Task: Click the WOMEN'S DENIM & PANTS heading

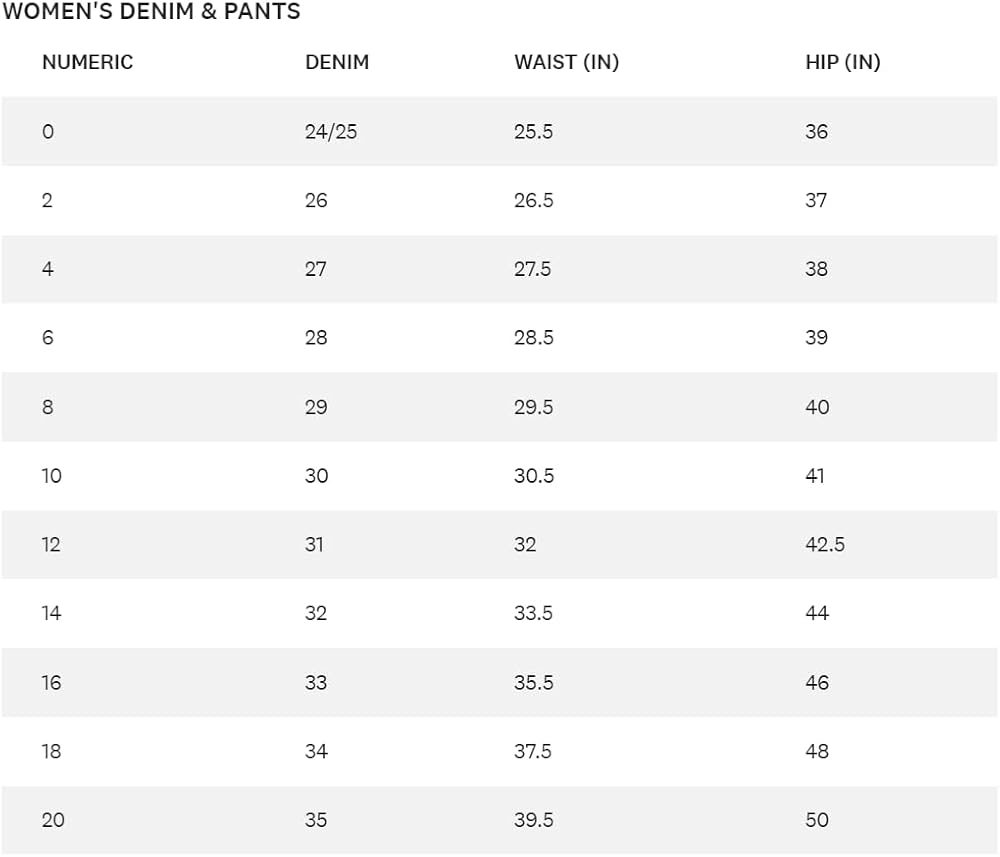Action: [x=151, y=12]
